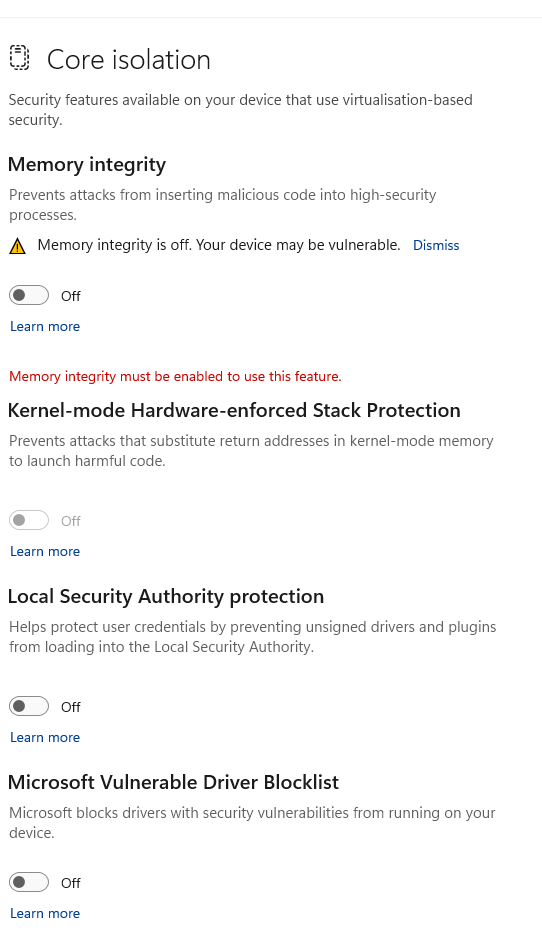Click the Core isolation page title

click(129, 60)
